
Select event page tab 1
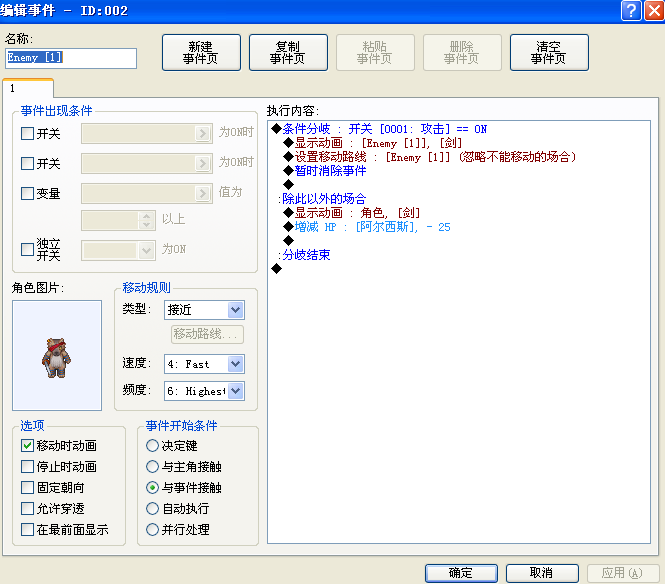pos(28,88)
